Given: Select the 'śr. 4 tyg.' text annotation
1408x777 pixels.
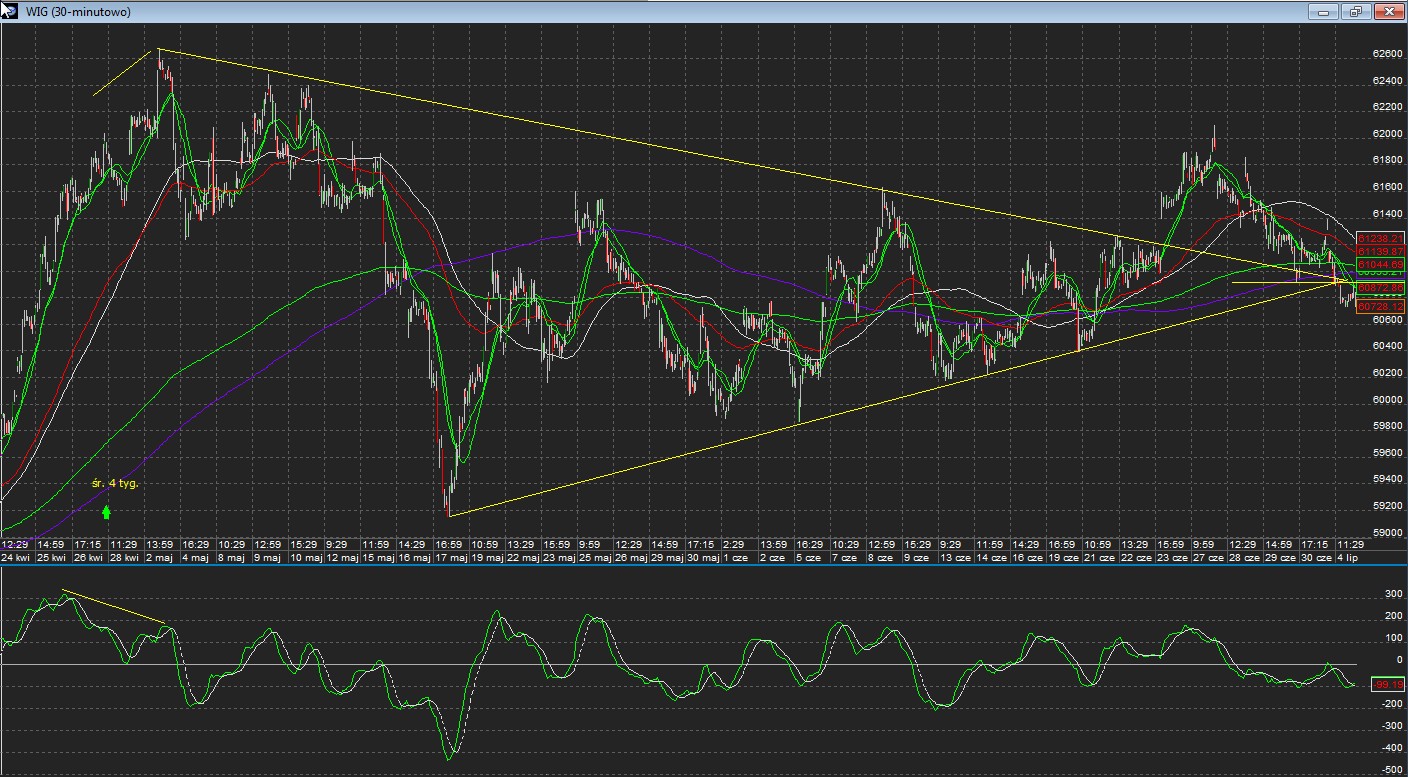Looking at the screenshot, I should click(x=114, y=483).
